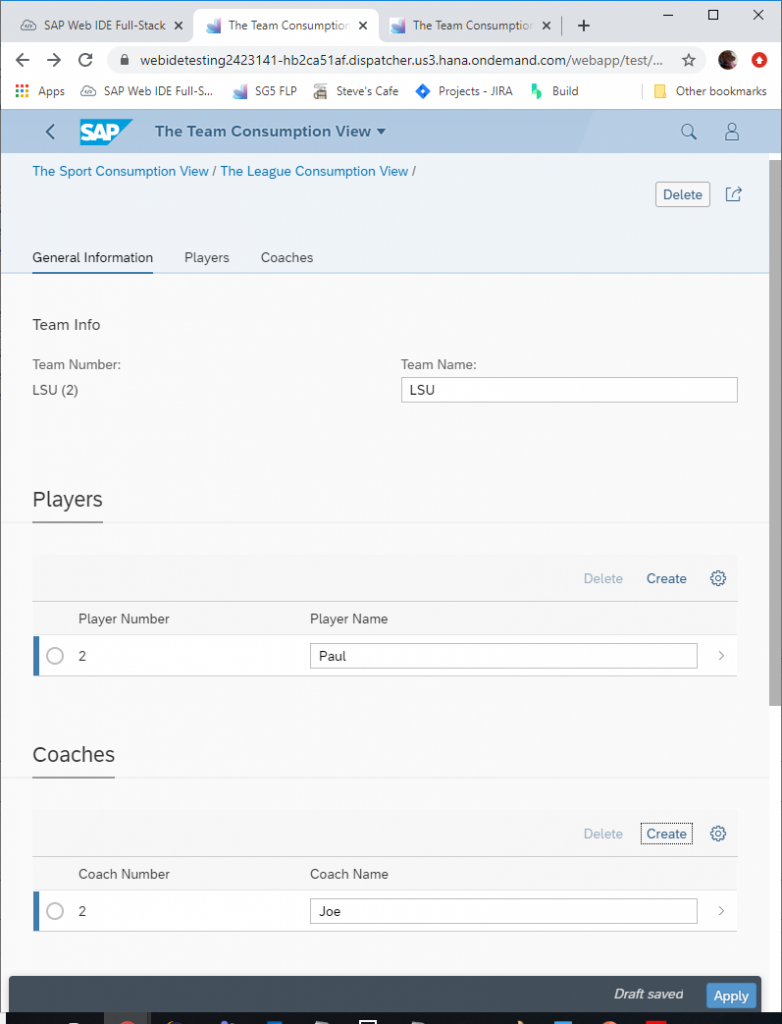This screenshot has height=1024, width=782.
Task: Open the user profile icon in the SAP header
Action: tap(732, 132)
